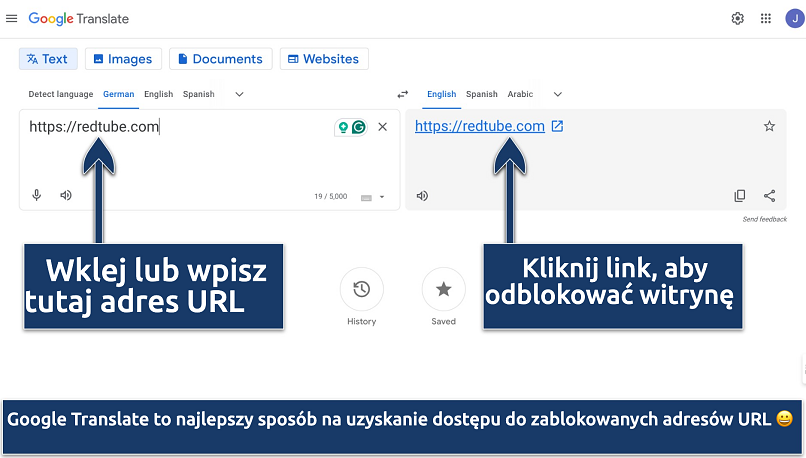Listen to the source text
Image resolution: width=806 pixels, height=458 pixels.
(66, 195)
